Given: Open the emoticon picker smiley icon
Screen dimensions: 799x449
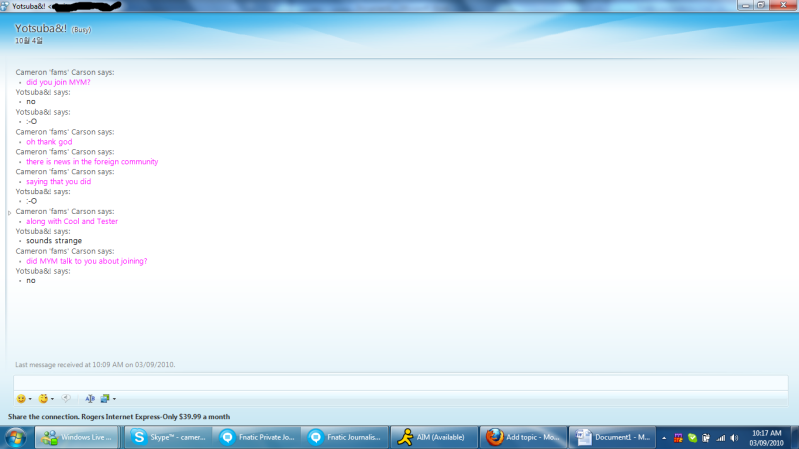Looking at the screenshot, I should coord(21,399).
